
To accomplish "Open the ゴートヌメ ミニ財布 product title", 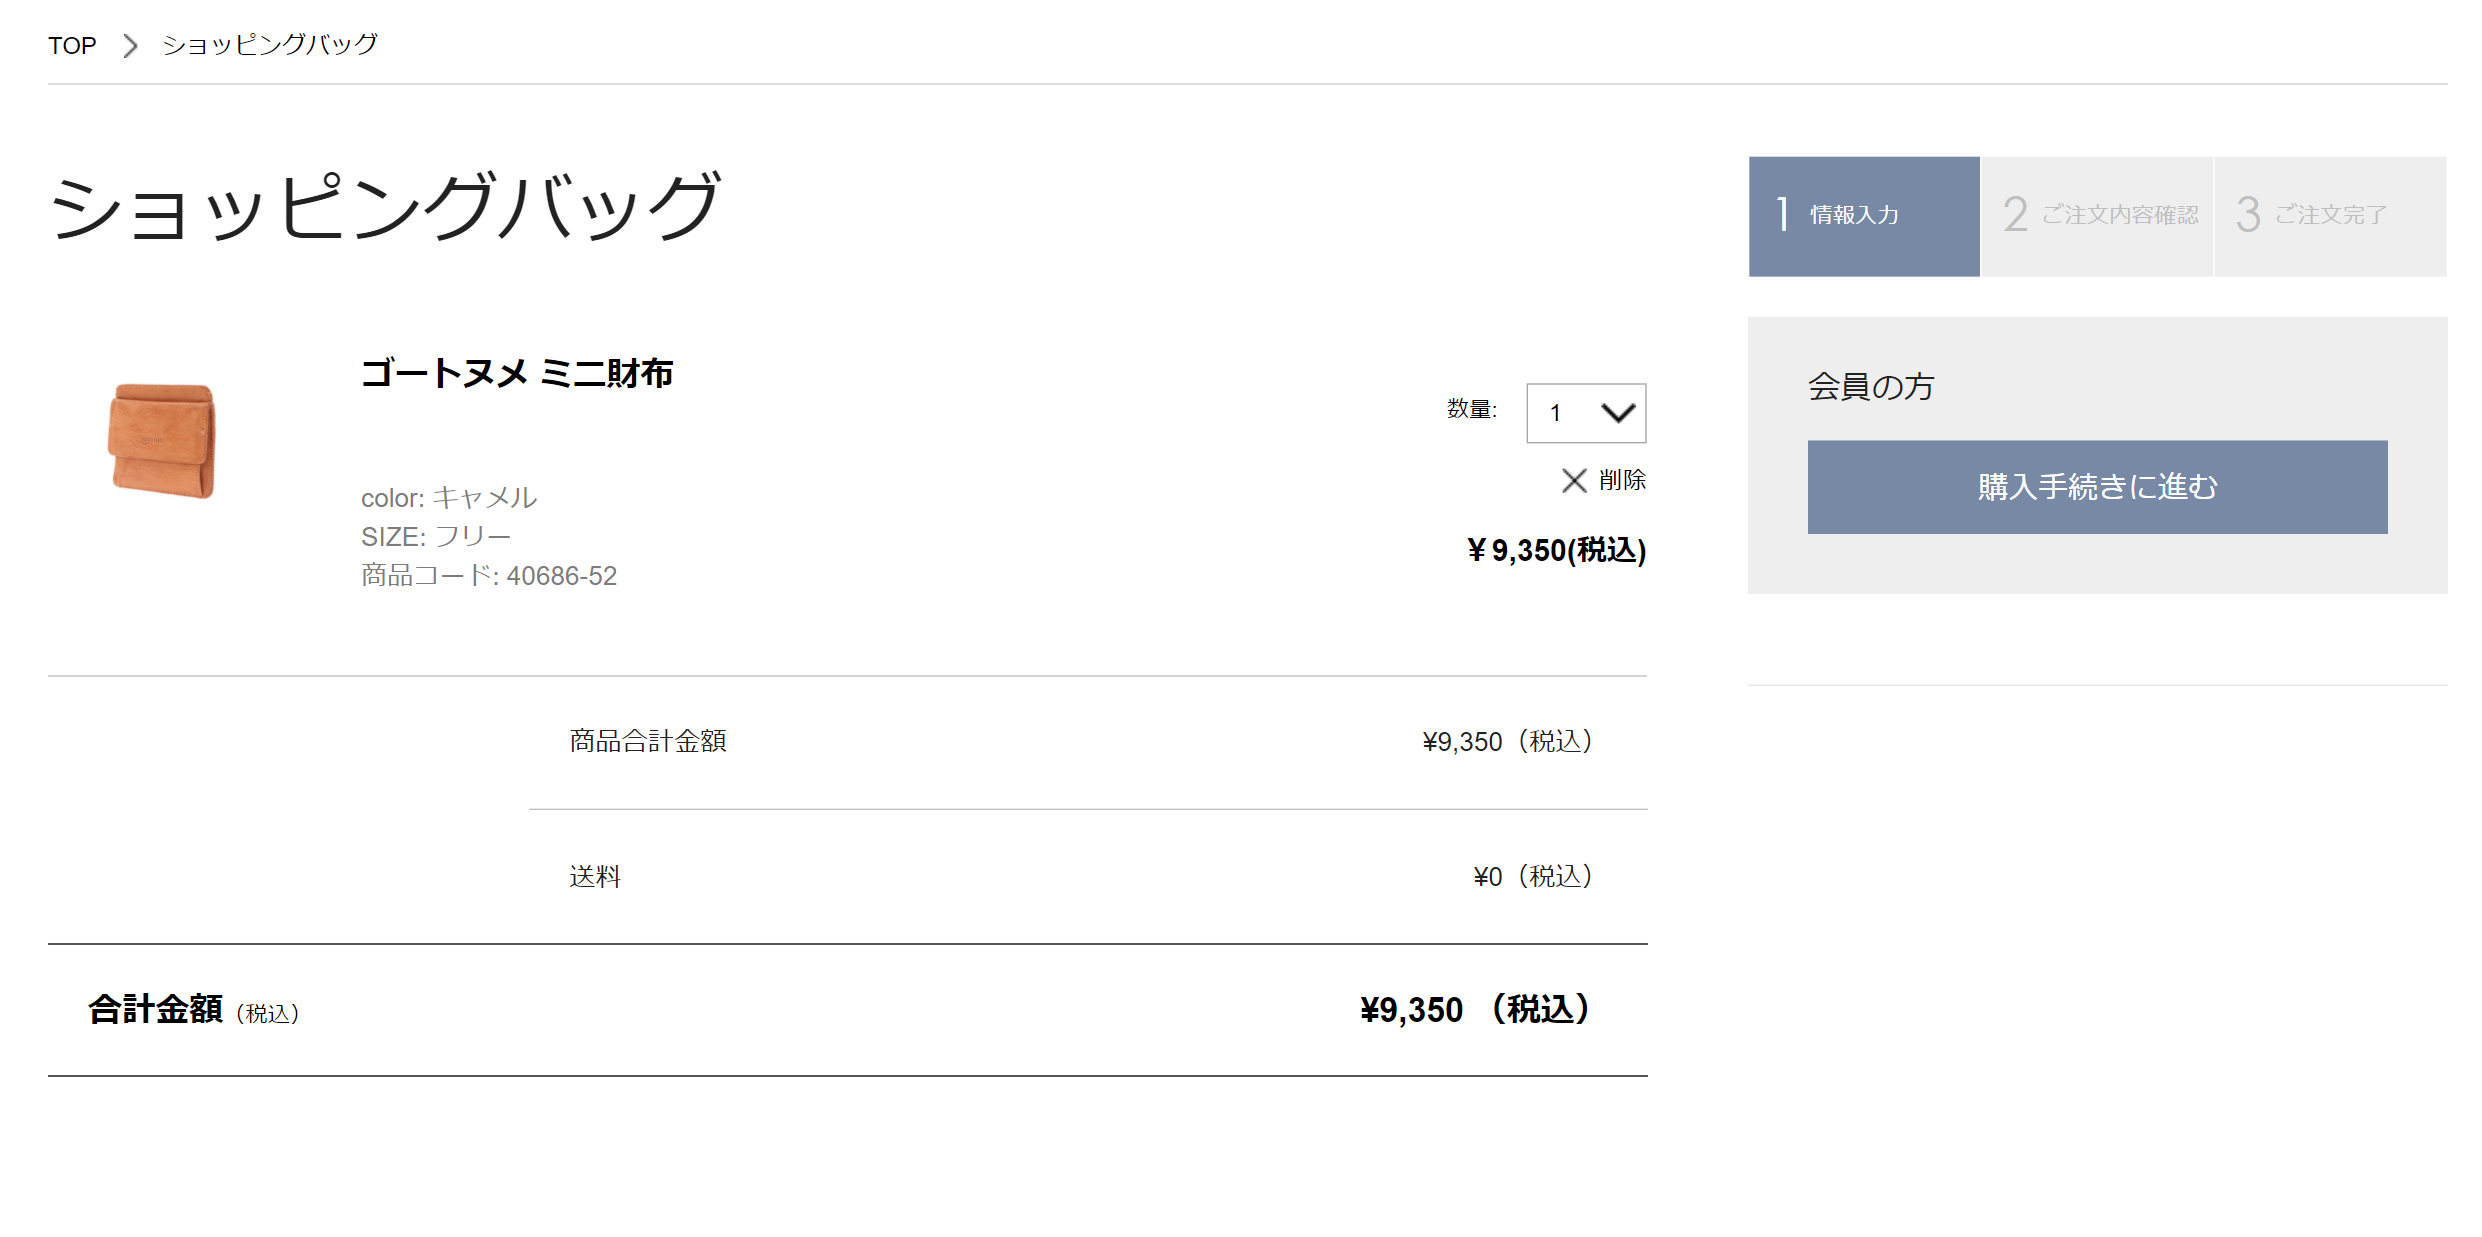I will tap(517, 373).
